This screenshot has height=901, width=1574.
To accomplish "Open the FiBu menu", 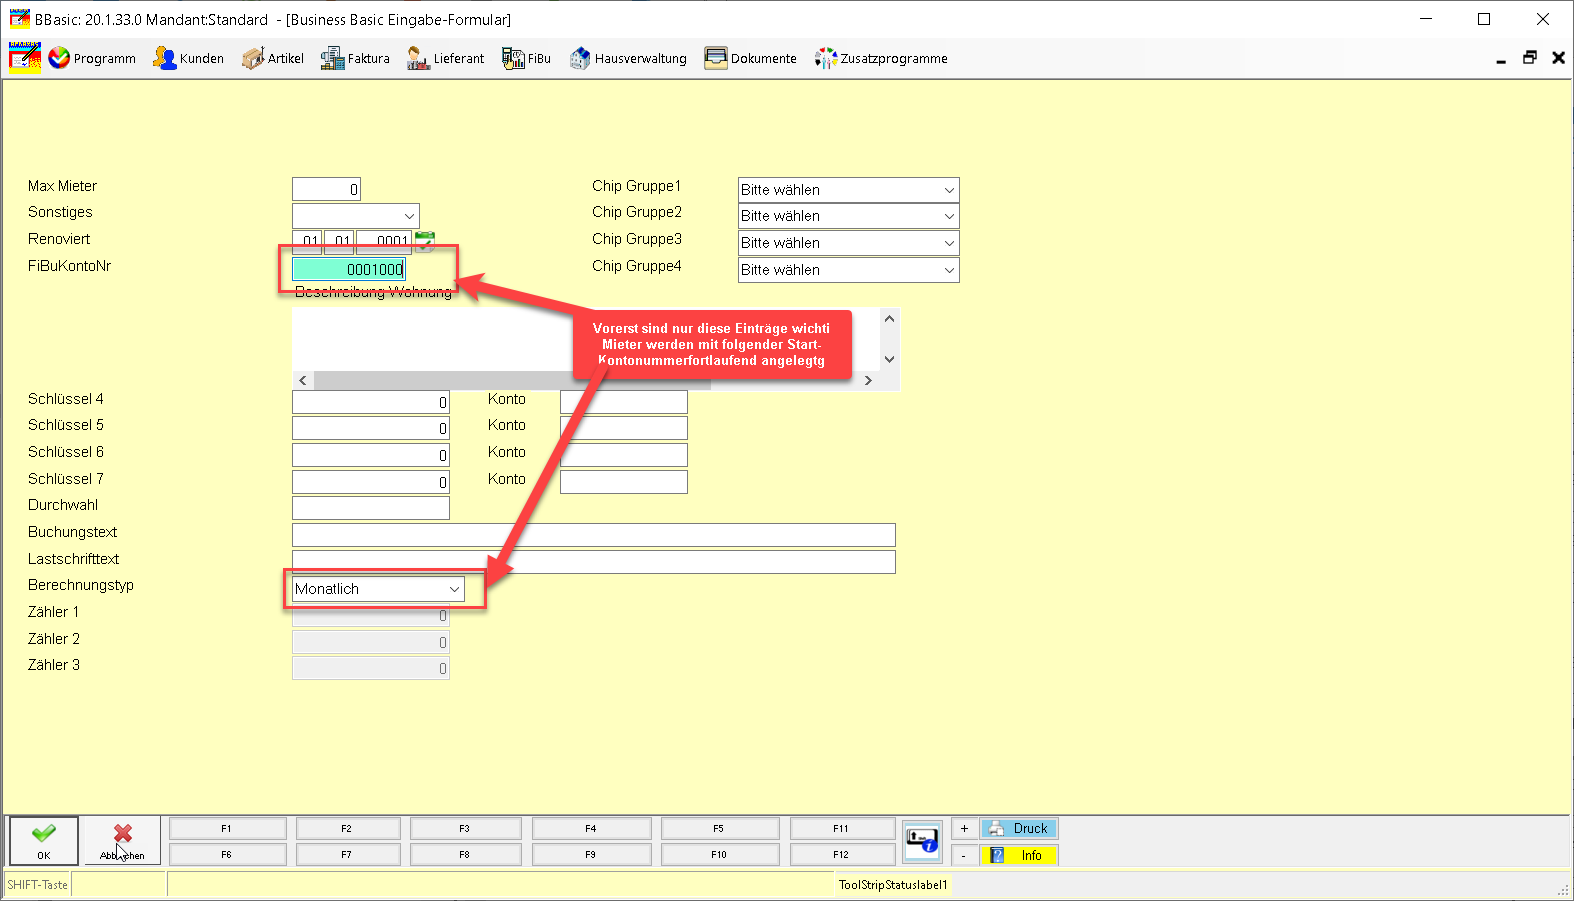I will point(527,58).
